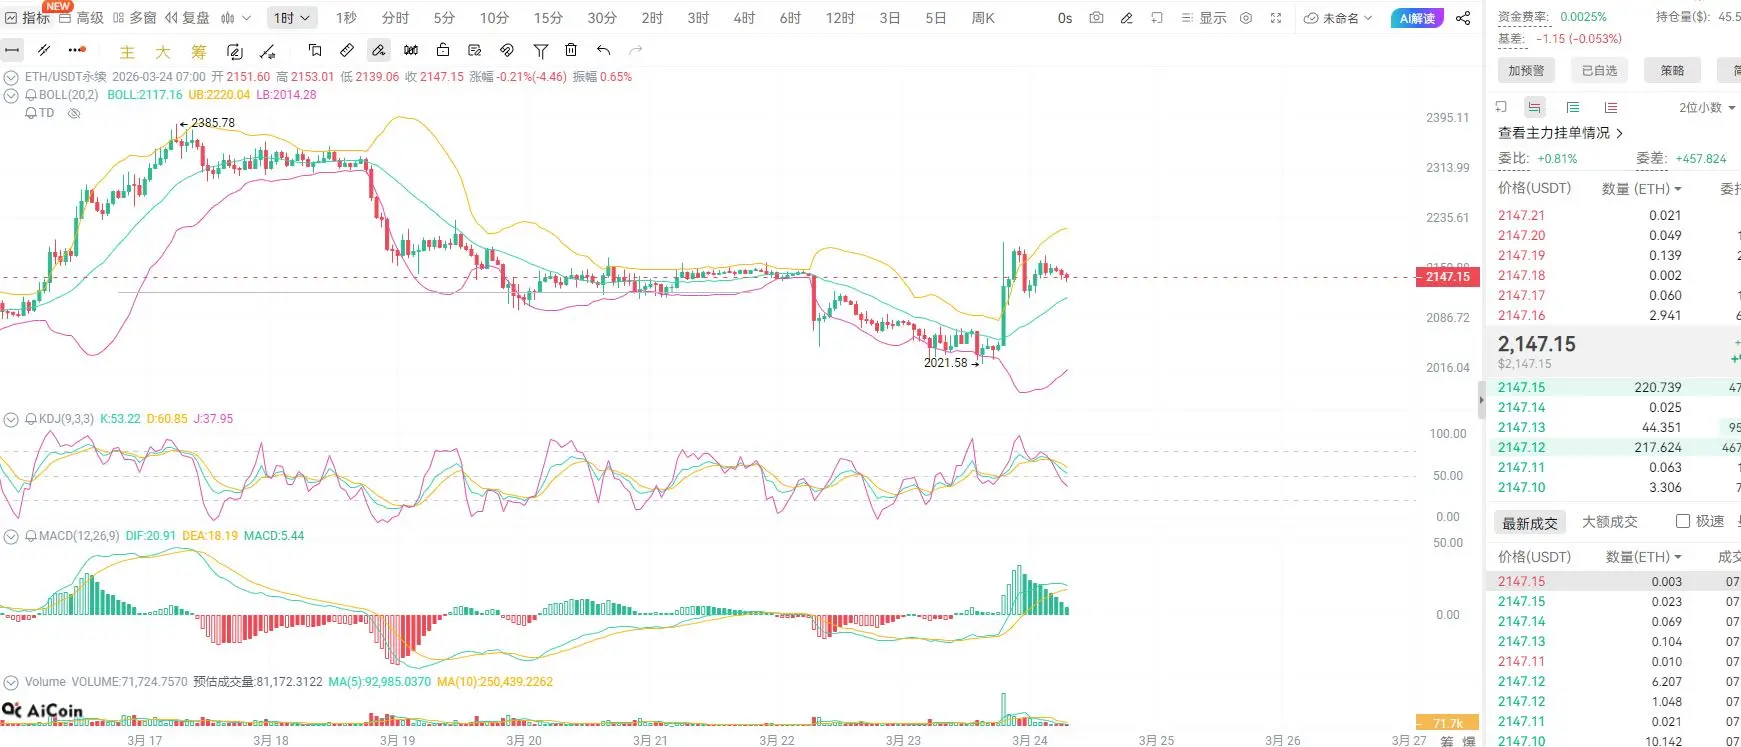Click the KDJ indicator alert bell
Image resolution: width=1741 pixels, height=747 pixels.
[x=31, y=419]
